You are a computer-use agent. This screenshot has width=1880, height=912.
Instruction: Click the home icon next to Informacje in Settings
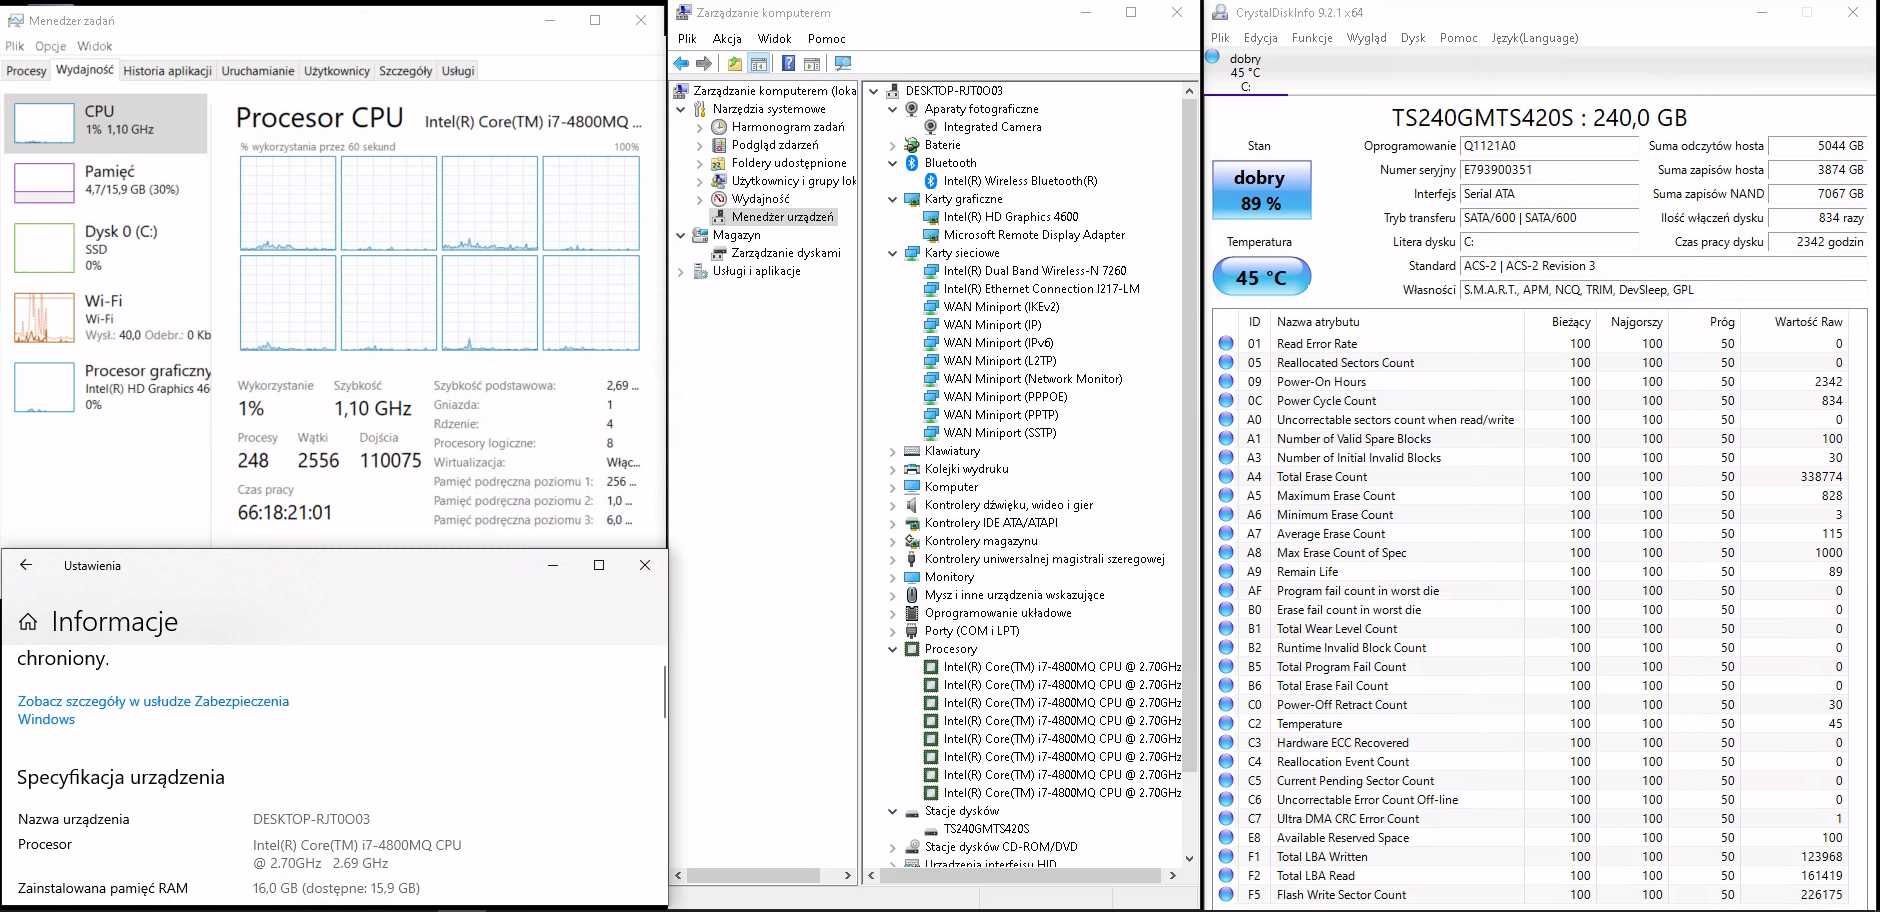tap(28, 622)
